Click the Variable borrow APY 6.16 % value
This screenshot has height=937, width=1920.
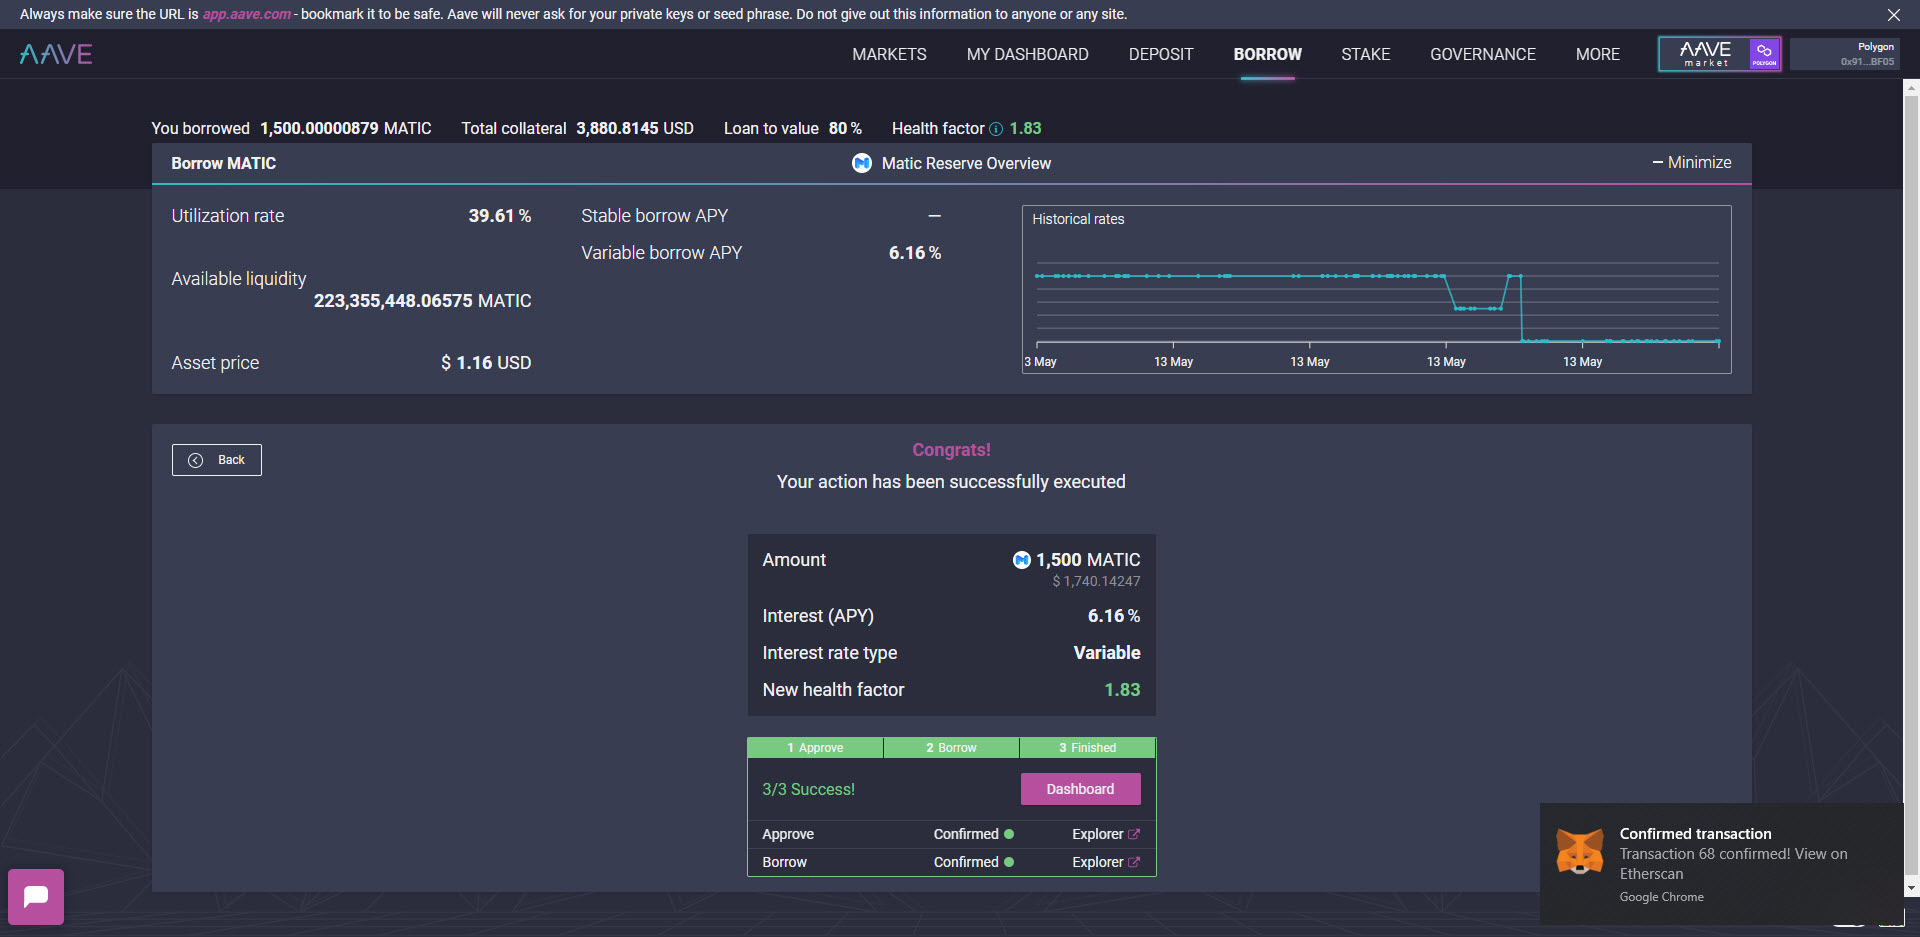click(914, 253)
